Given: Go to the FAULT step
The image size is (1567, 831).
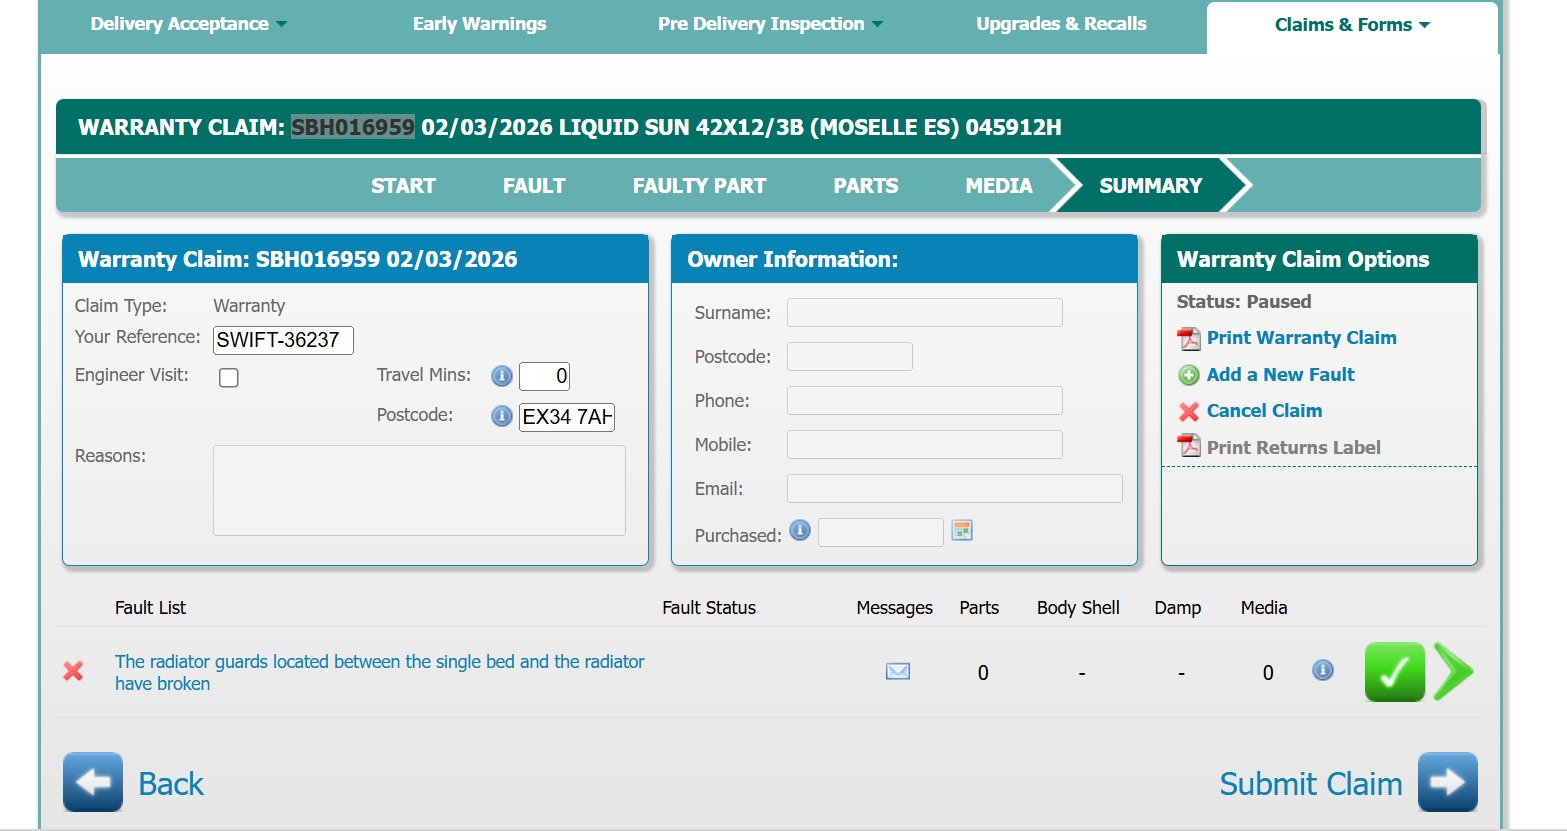Looking at the screenshot, I should point(534,186).
